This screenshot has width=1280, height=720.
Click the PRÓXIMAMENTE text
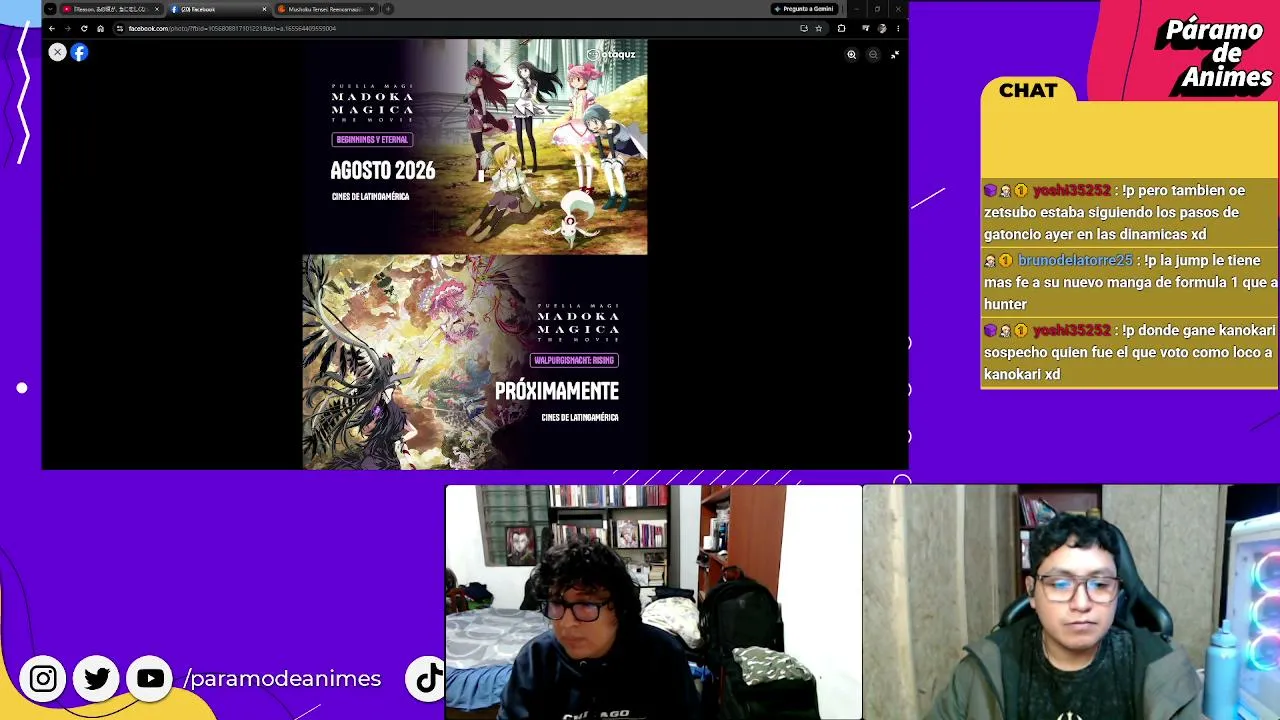(x=557, y=391)
